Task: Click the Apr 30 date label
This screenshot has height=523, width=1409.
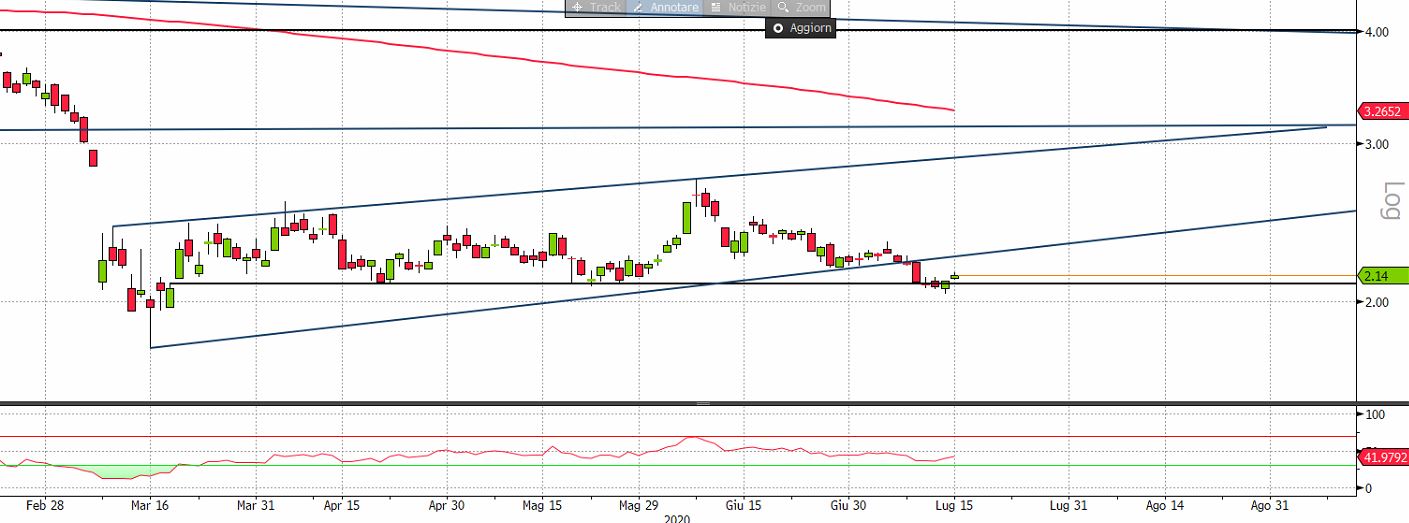Action: pos(446,506)
